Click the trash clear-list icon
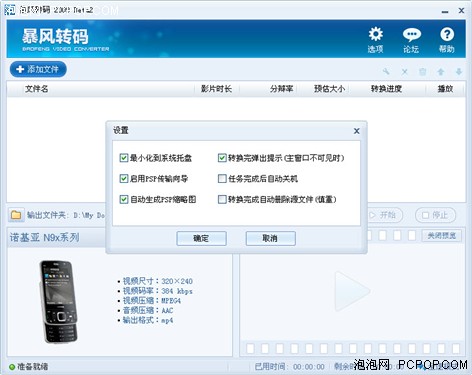The image size is (472, 375). tap(422, 72)
